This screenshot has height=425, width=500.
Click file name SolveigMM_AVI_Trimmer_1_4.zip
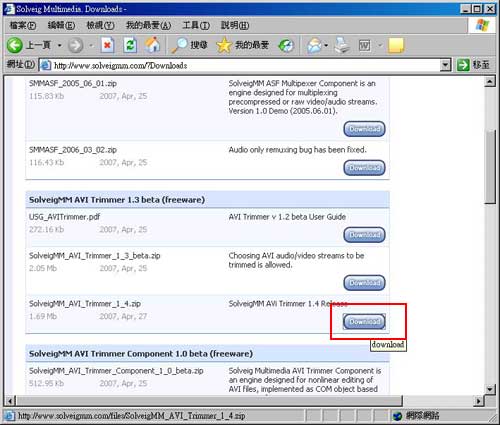(85, 304)
